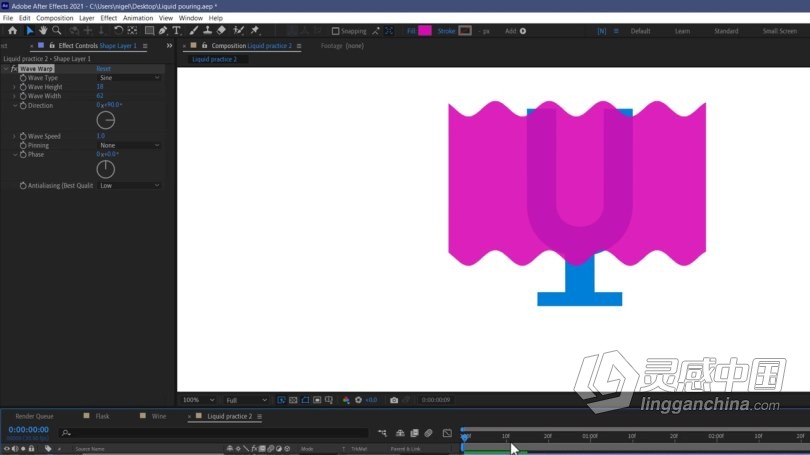
Task: Select the Rectangle shape tool
Action: coord(149,30)
